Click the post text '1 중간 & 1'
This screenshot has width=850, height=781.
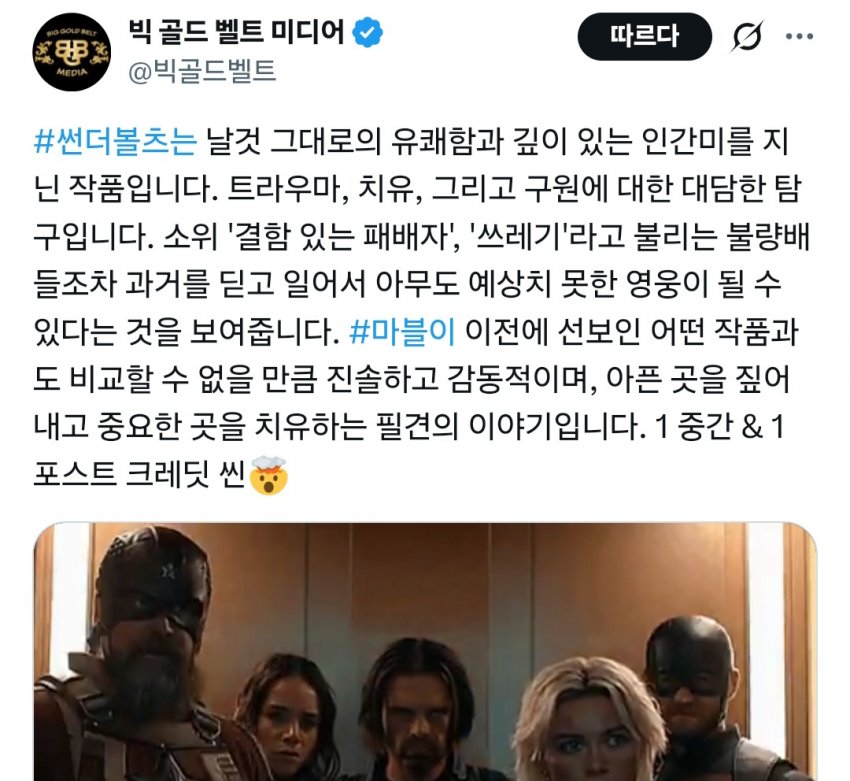click(x=720, y=427)
